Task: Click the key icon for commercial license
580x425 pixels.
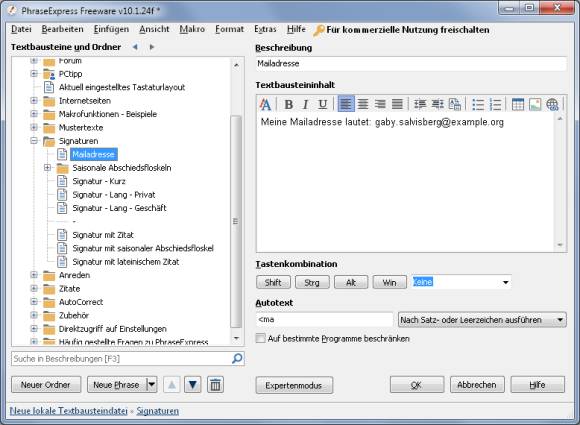Action: 318,30
